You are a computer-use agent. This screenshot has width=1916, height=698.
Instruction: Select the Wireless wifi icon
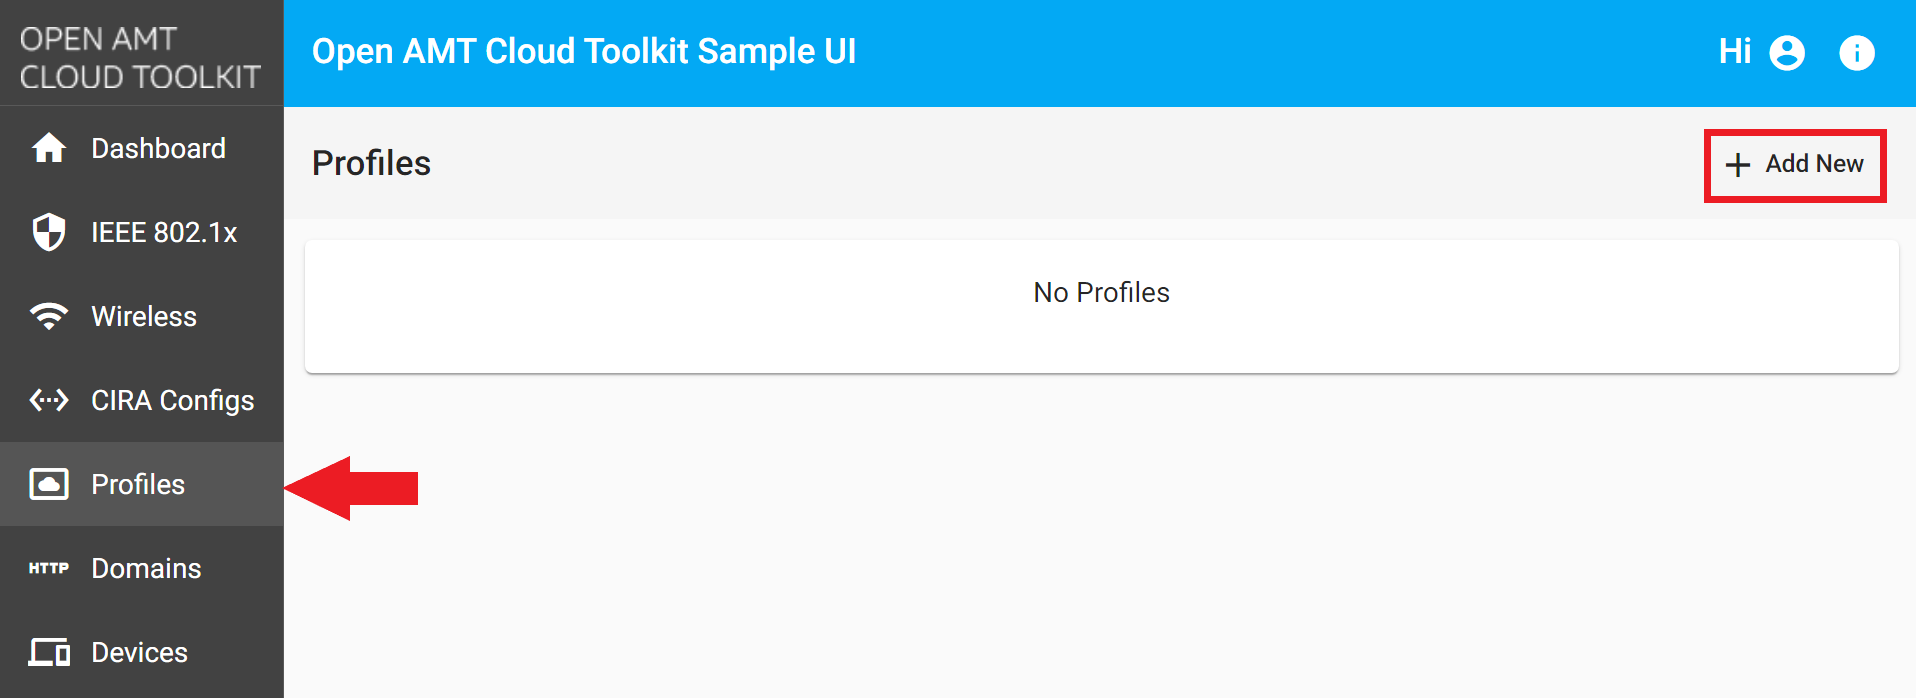tap(47, 316)
